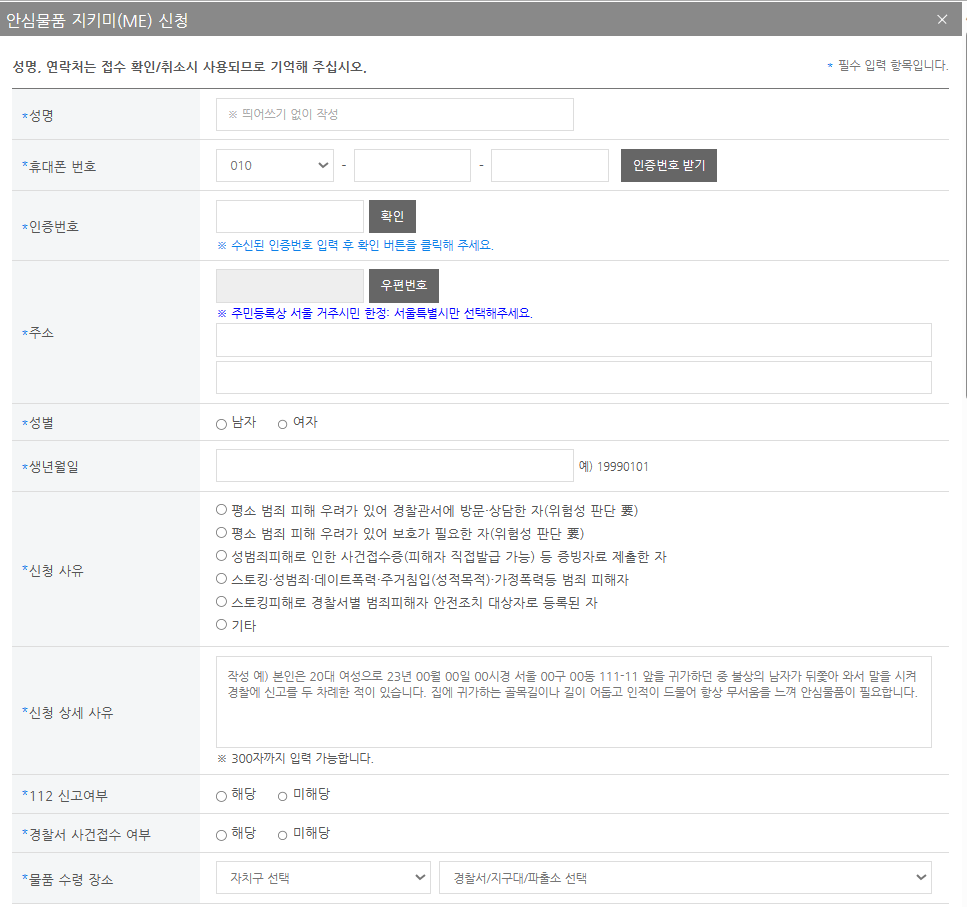Click the 우편번호 search button

403,285
